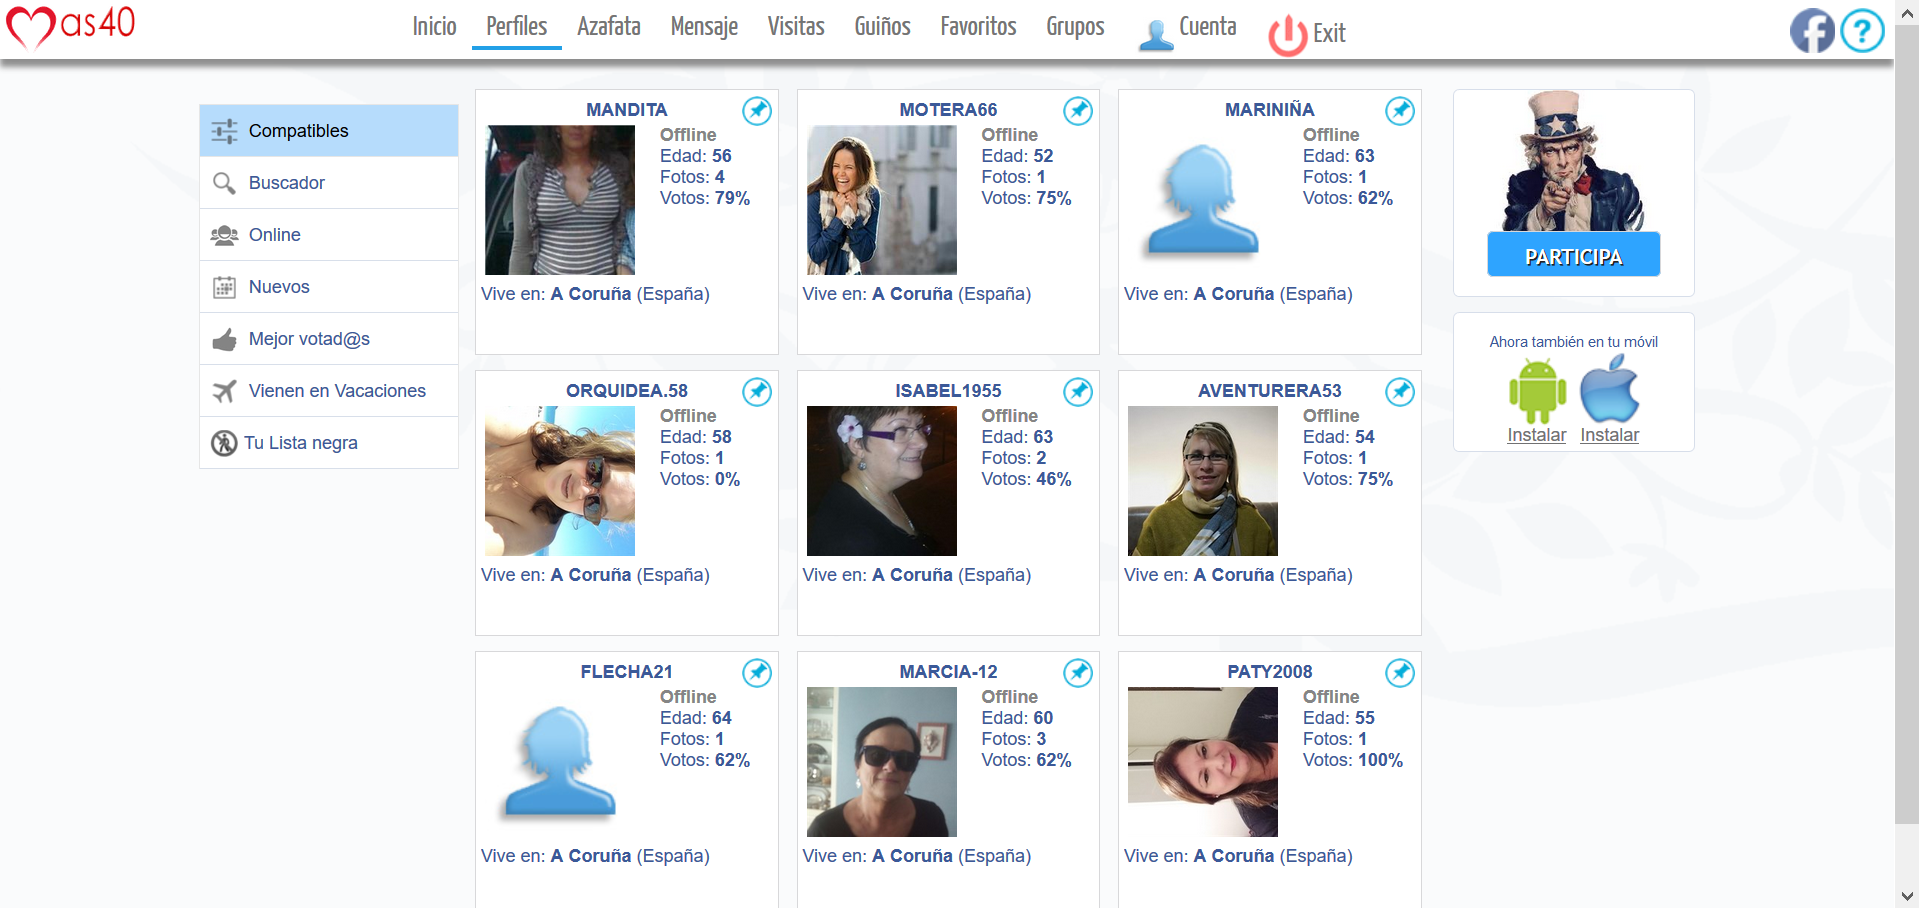Open Tu Lista negra blocked users icon
1919x908 pixels.
click(x=224, y=442)
